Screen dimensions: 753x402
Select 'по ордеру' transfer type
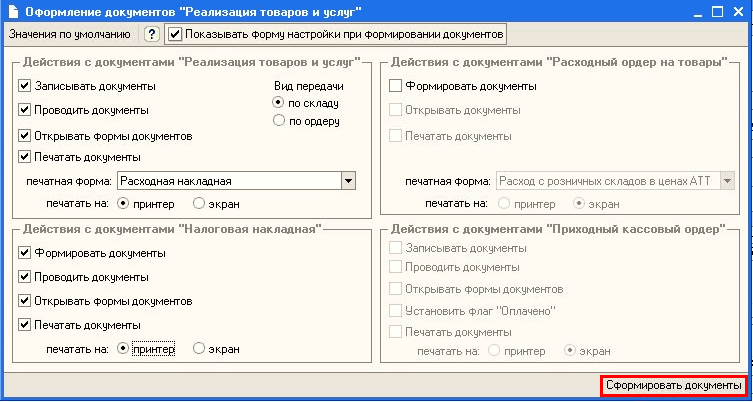click(279, 121)
